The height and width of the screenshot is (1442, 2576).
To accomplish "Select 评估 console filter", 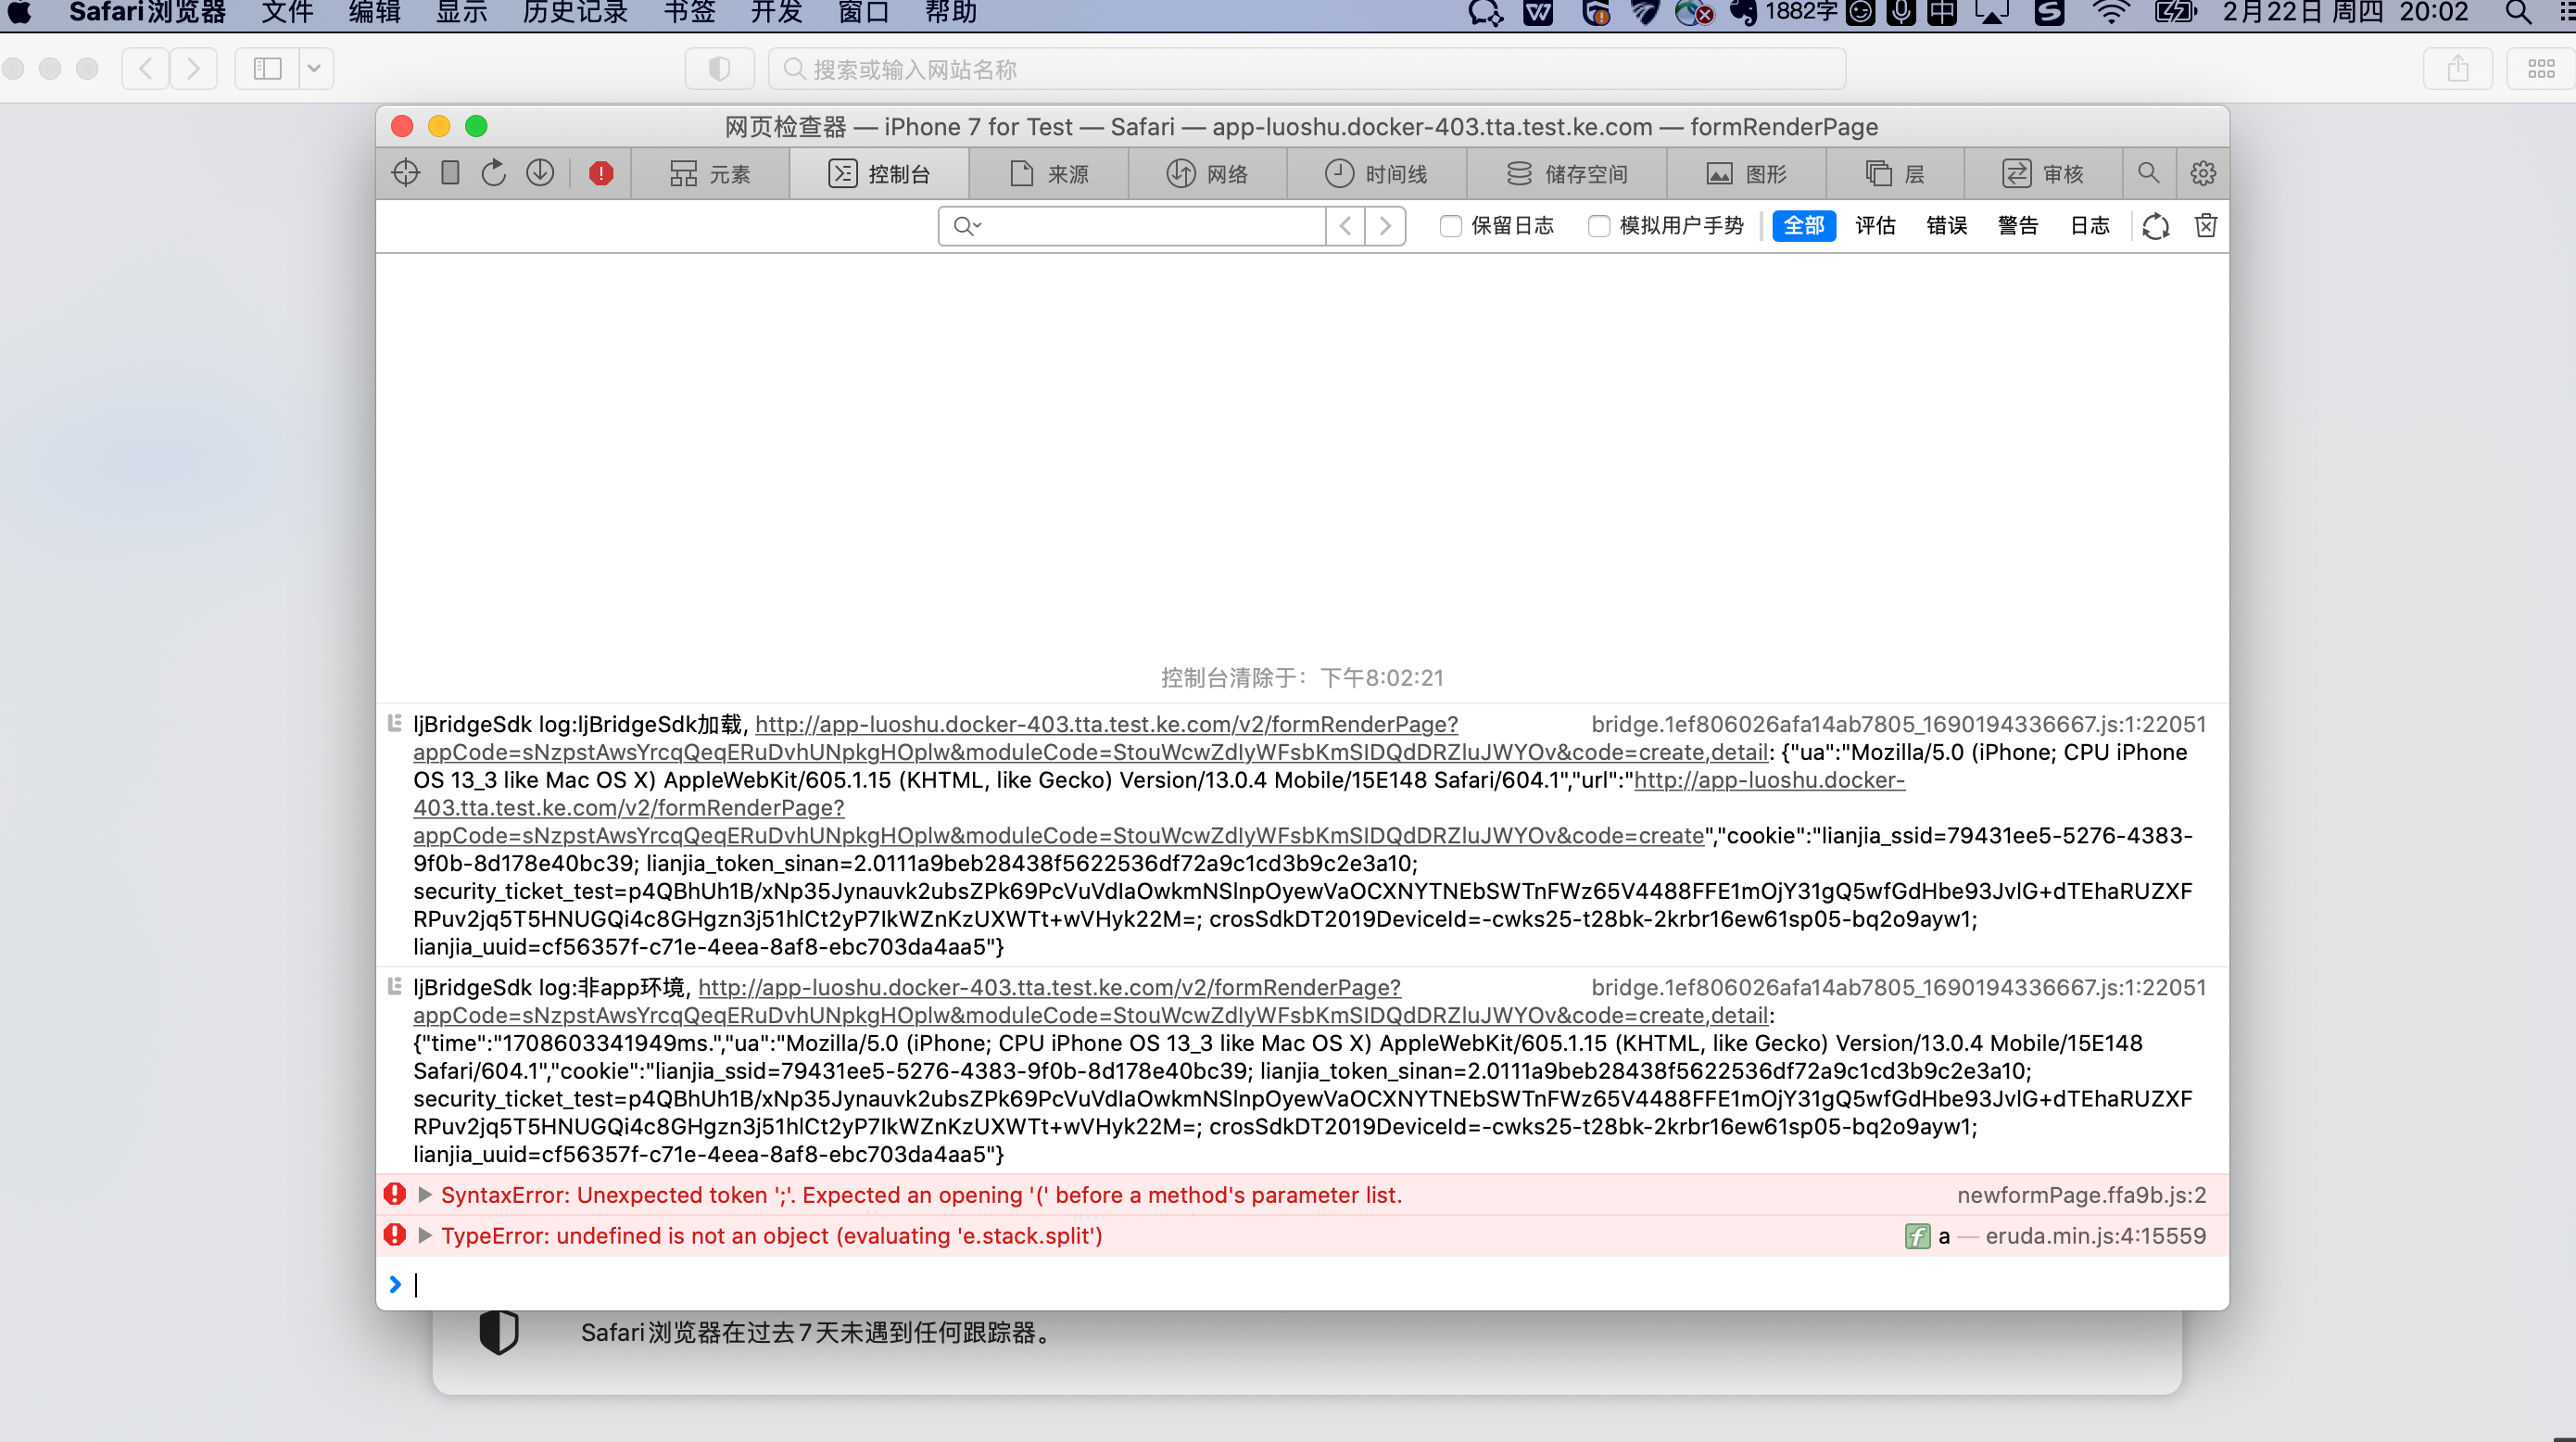I will [x=1875, y=226].
